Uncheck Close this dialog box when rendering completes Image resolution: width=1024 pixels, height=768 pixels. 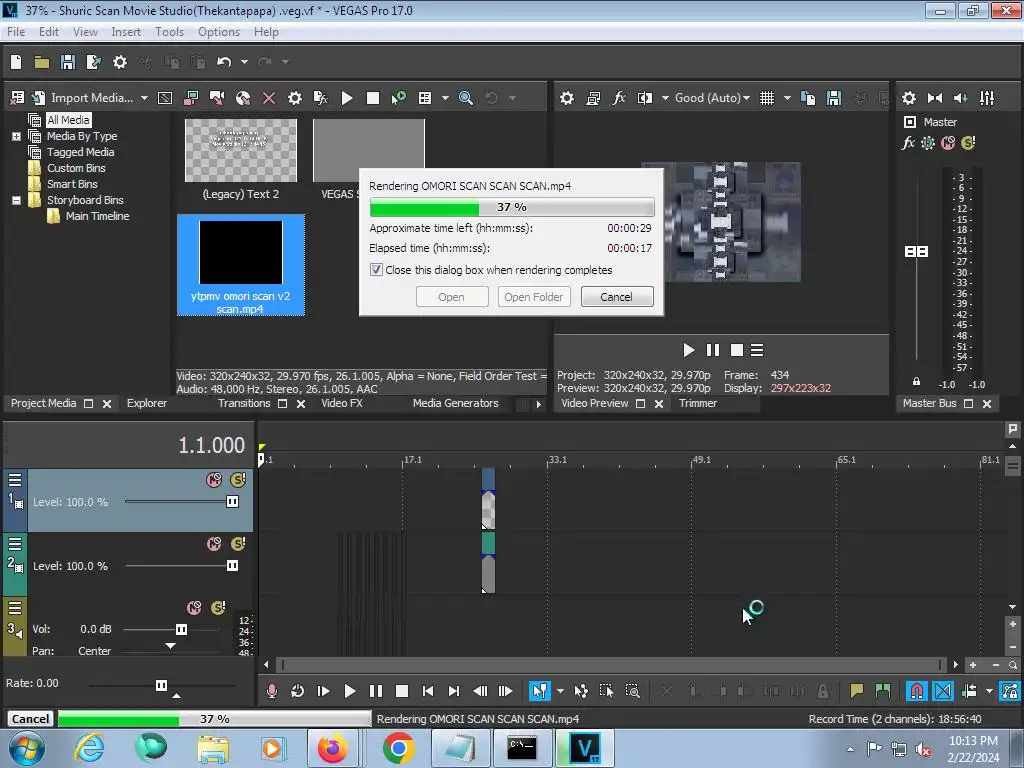[x=376, y=270]
